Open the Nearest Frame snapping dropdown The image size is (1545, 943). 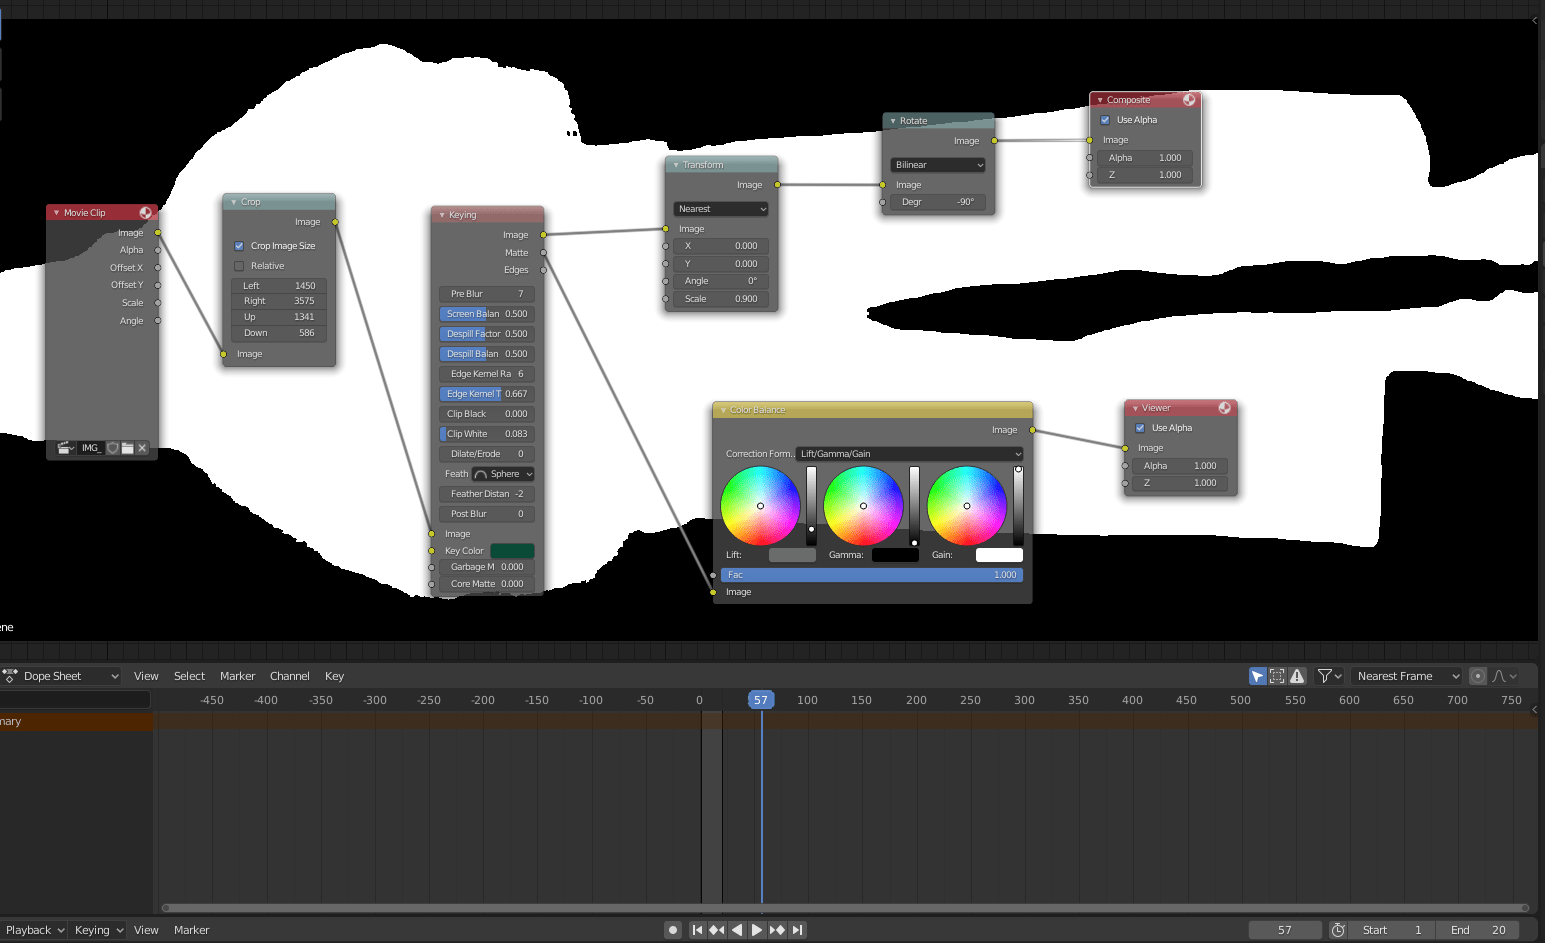[1405, 676]
